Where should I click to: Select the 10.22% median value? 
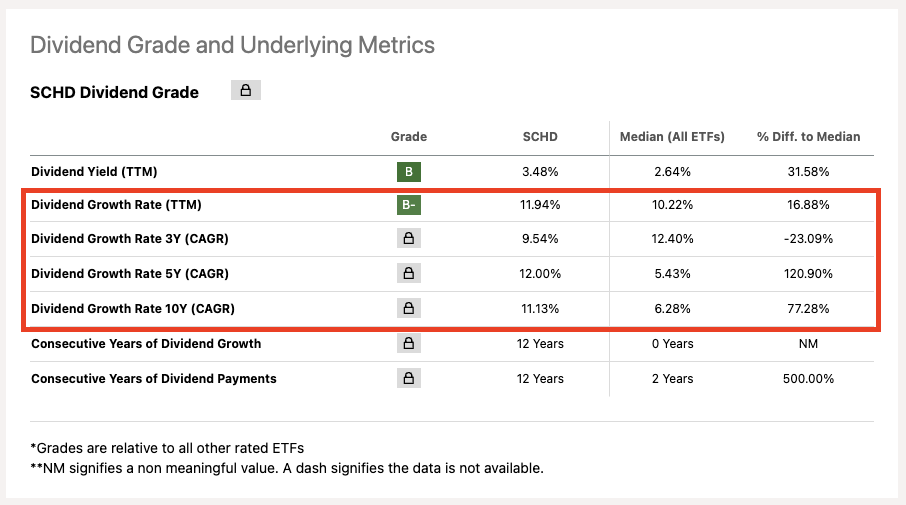point(673,205)
